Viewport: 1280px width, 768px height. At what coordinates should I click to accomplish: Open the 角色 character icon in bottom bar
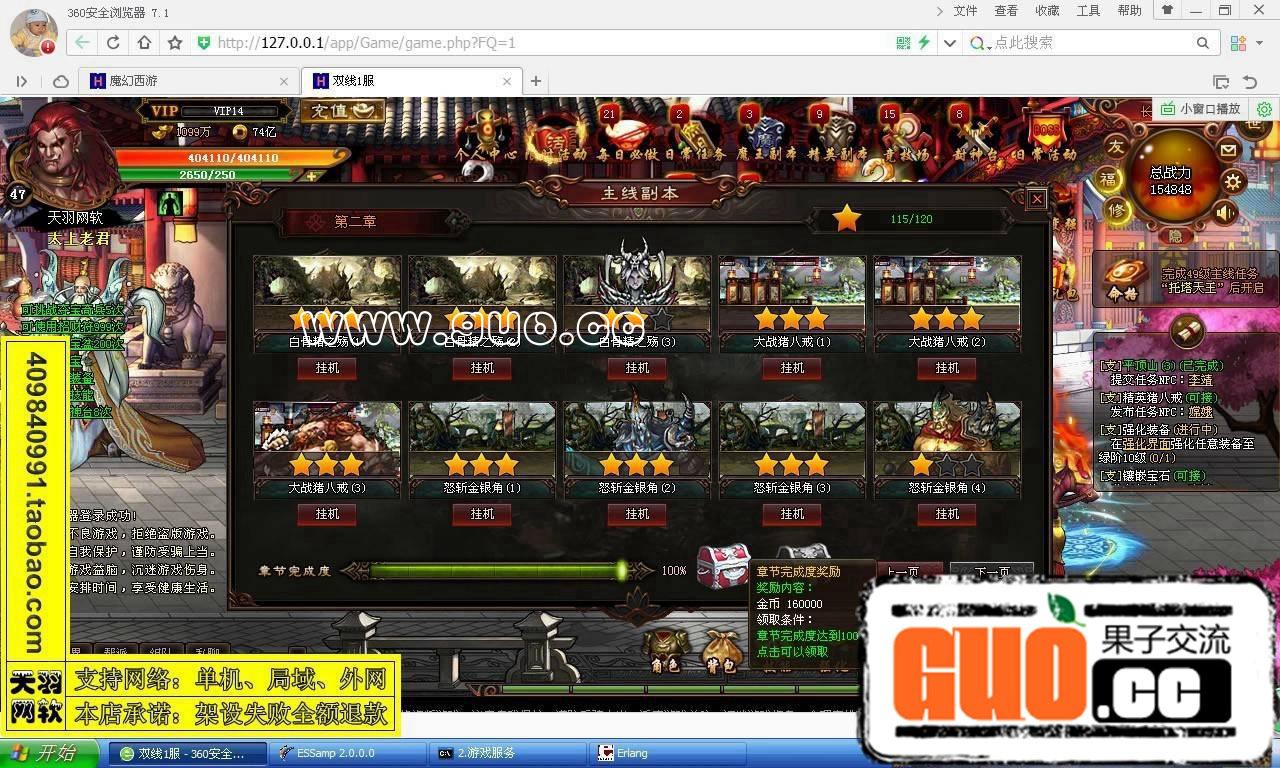(665, 651)
